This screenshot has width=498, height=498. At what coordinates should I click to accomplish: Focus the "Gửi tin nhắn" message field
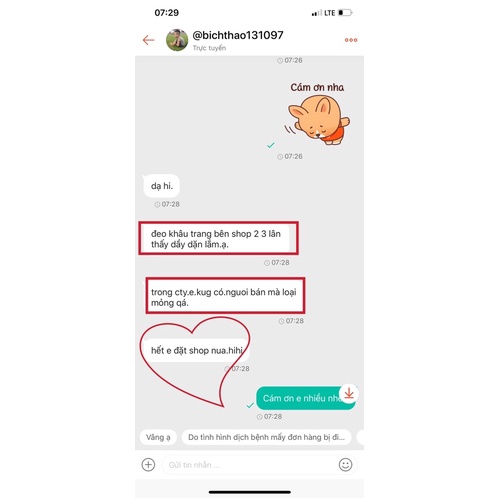click(x=248, y=465)
